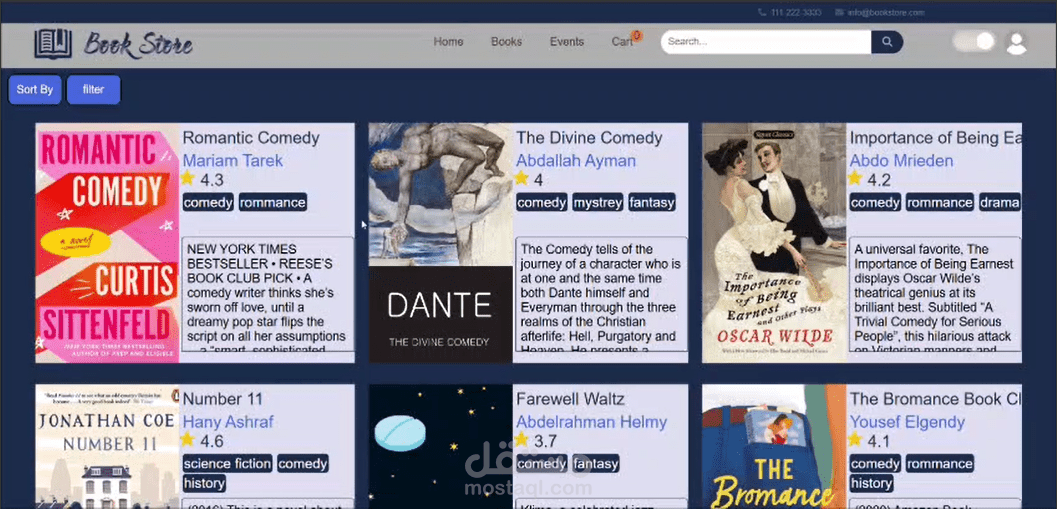Open the Cart page
This screenshot has height=509, width=1057.
click(x=622, y=42)
